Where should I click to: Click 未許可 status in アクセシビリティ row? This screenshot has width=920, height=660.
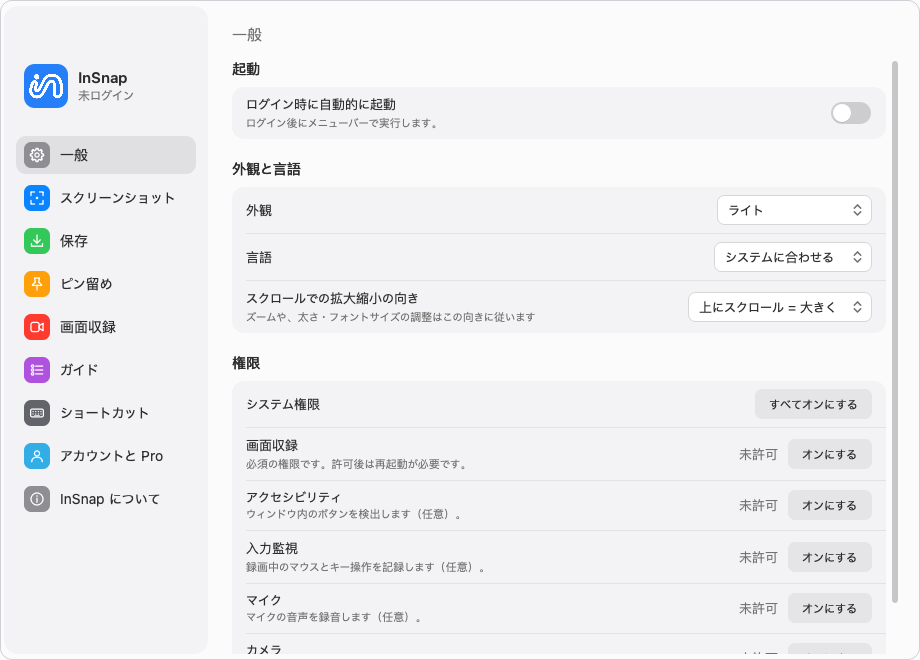[x=758, y=506]
